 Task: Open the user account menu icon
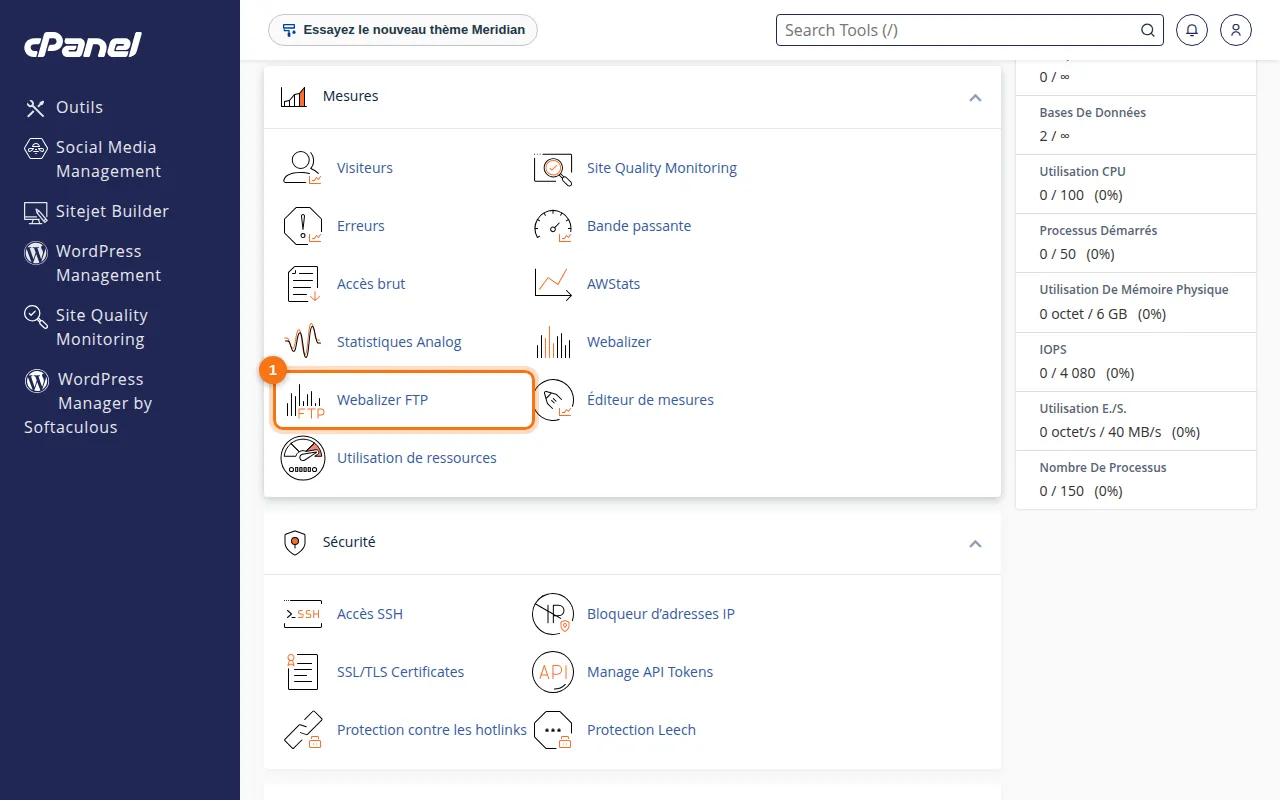1236,30
